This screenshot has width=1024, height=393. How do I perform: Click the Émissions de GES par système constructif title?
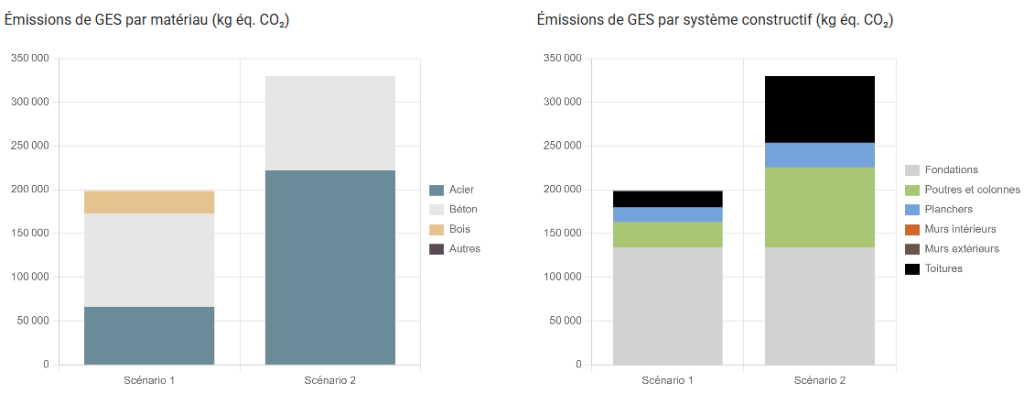[x=715, y=20]
